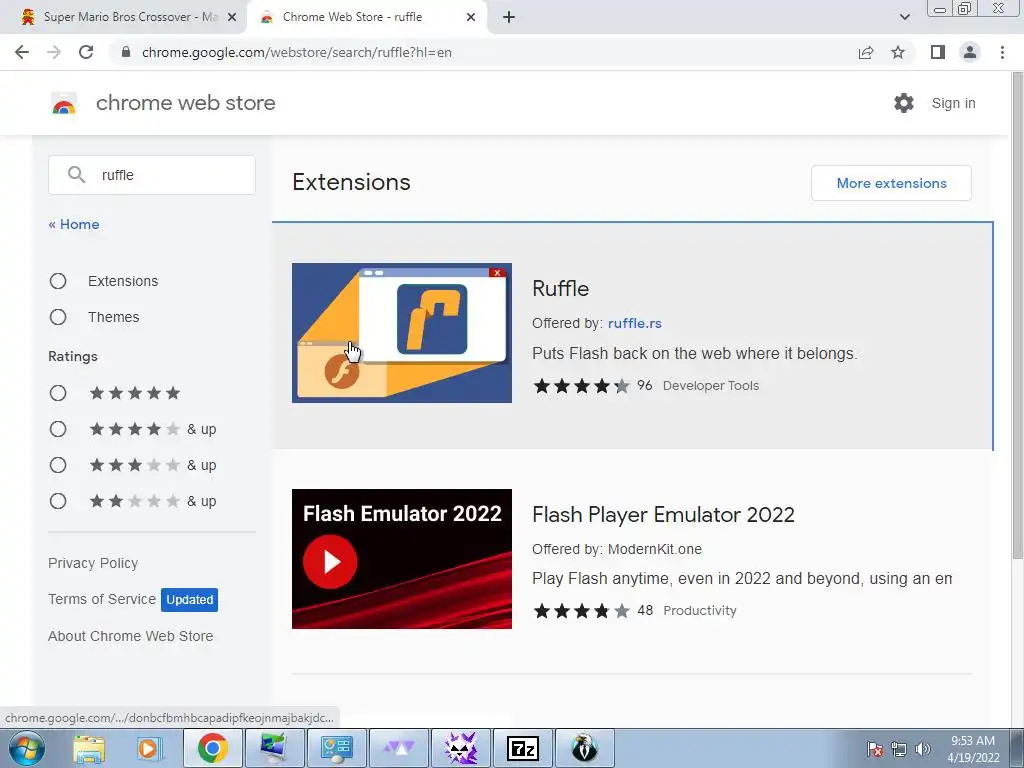Filter by two stars & up

pos(58,501)
